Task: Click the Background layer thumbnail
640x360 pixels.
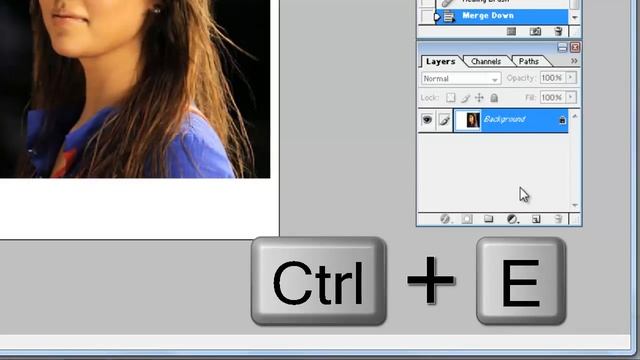Action: pos(468,120)
